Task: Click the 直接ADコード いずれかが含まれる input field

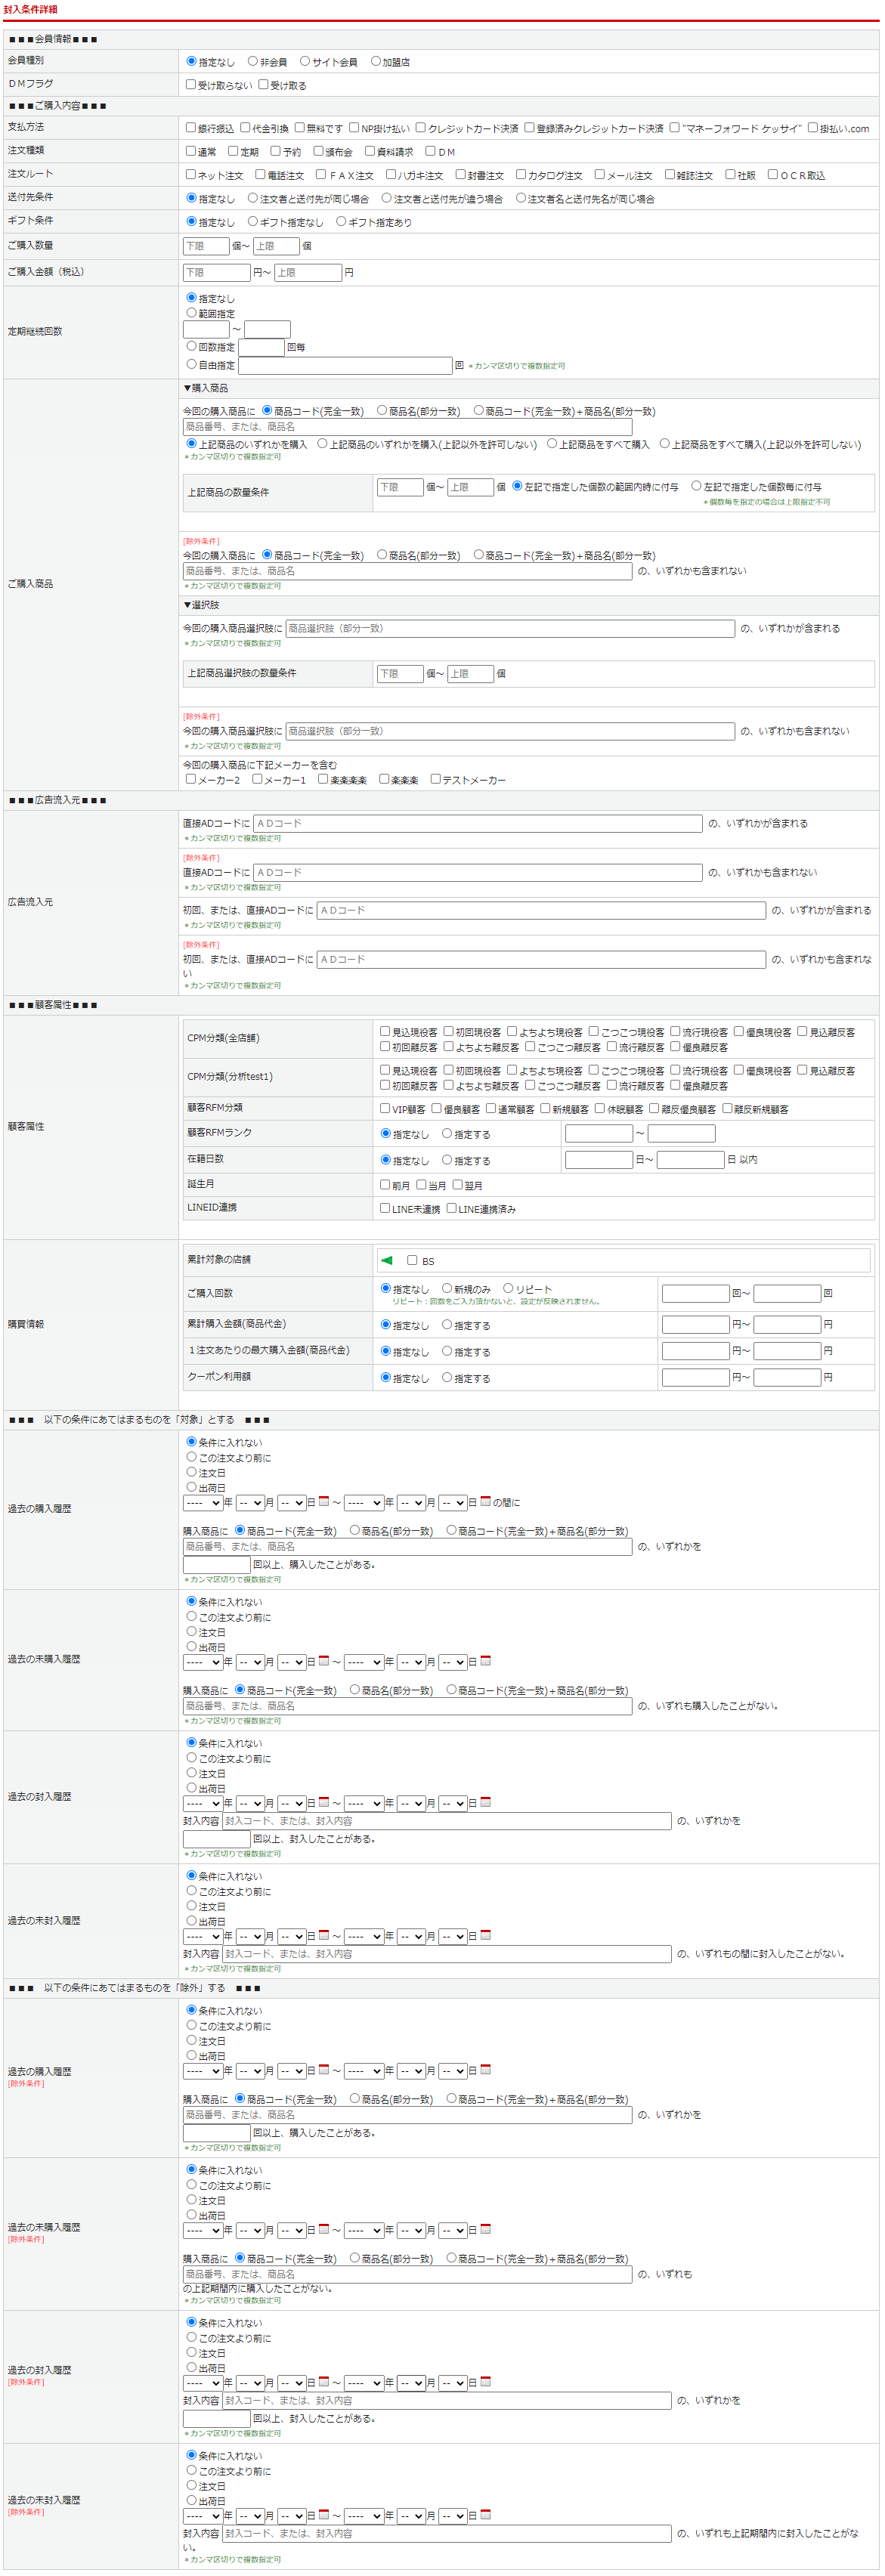Action: coord(477,823)
